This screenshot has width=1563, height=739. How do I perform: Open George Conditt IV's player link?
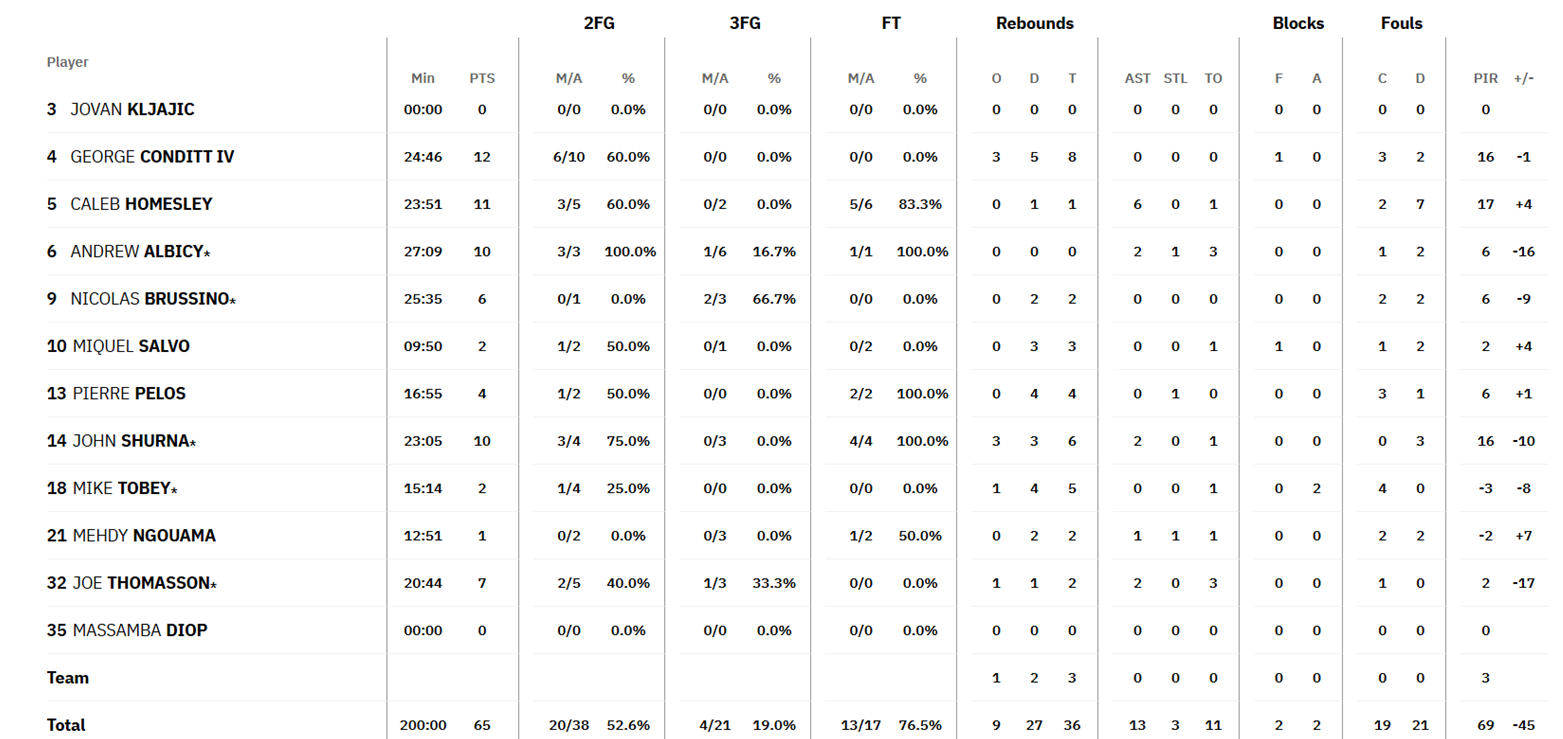click(152, 157)
